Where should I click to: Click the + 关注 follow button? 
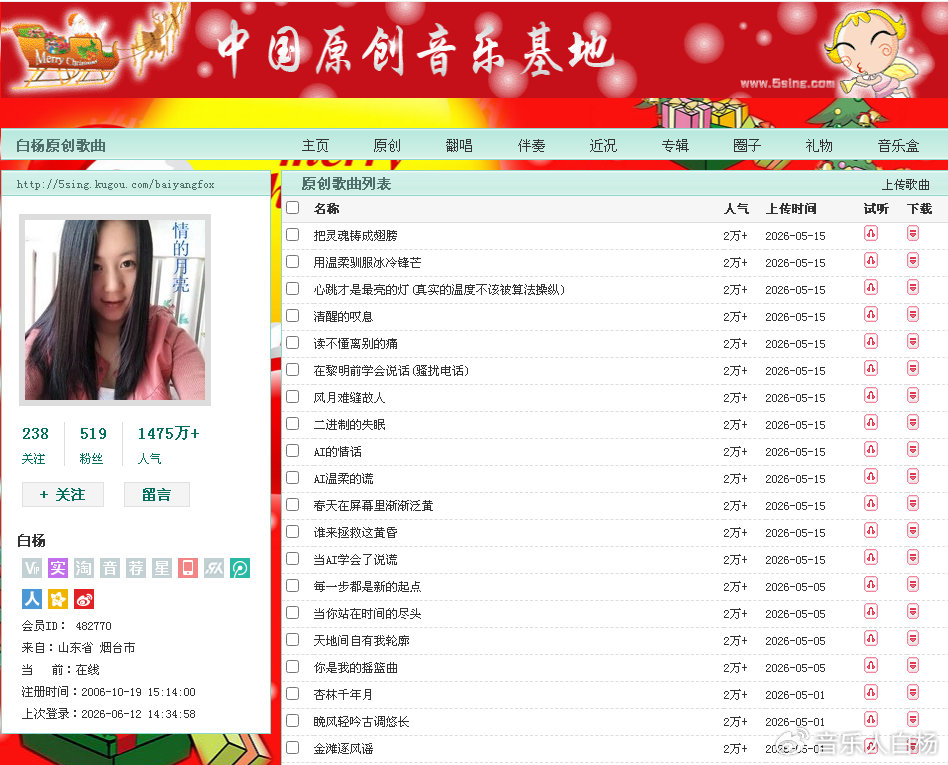(x=63, y=495)
